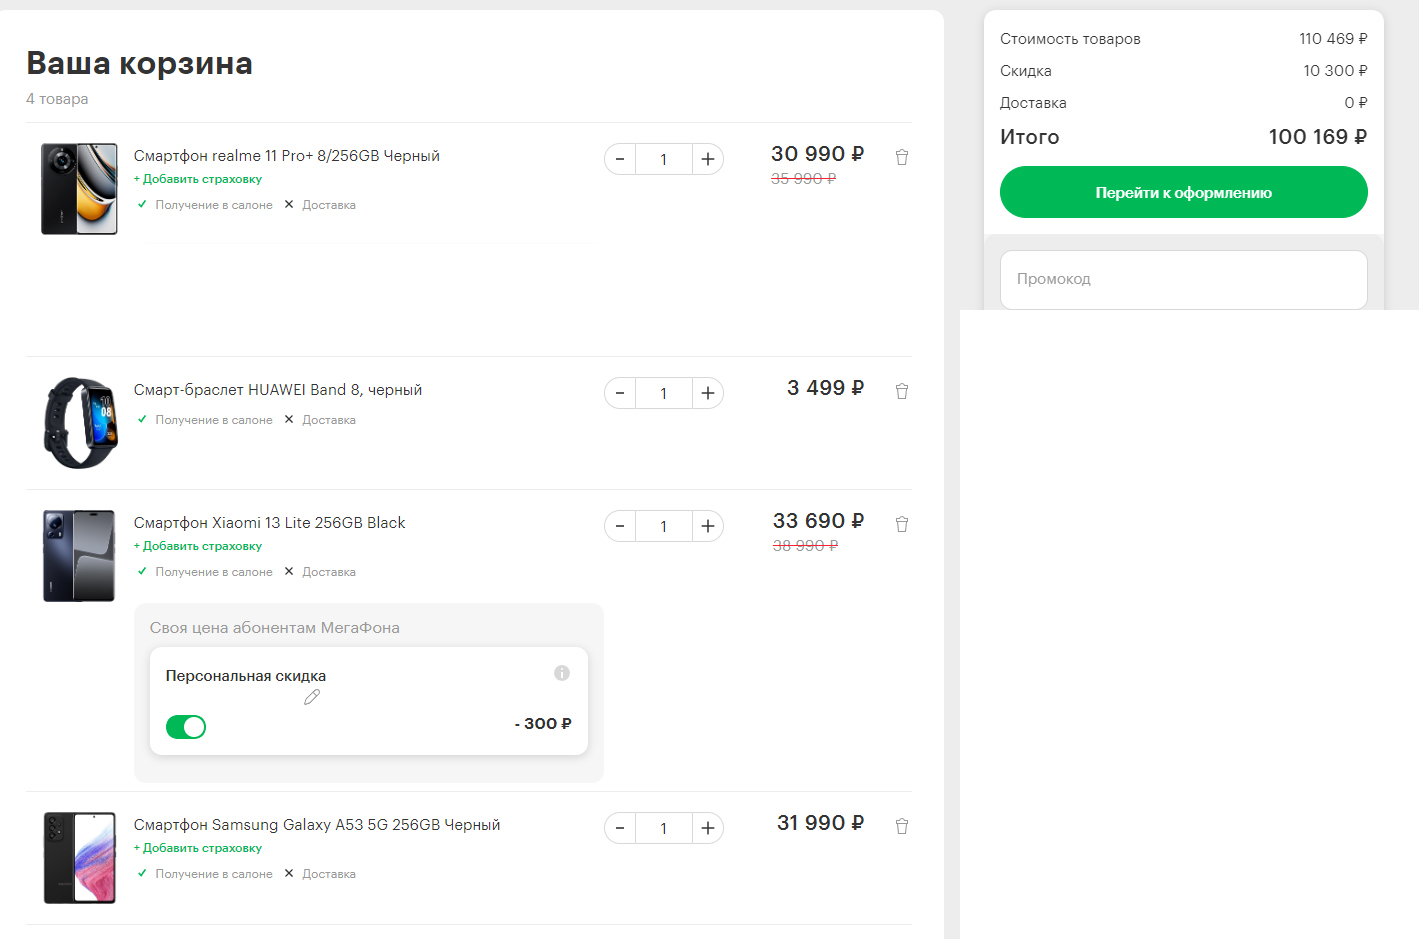The height and width of the screenshot is (939, 1419).
Task: Click Стоимость товаров value 110 469 ₽
Action: [x=1333, y=39]
